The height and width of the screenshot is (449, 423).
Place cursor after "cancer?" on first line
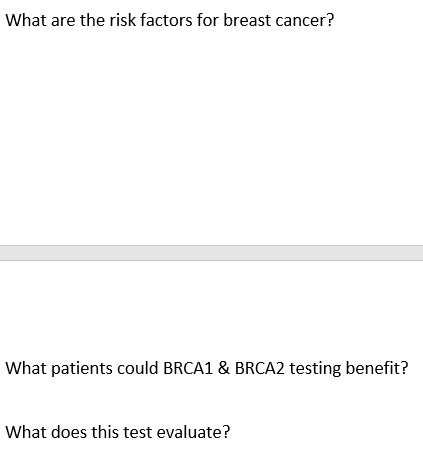click(334, 20)
